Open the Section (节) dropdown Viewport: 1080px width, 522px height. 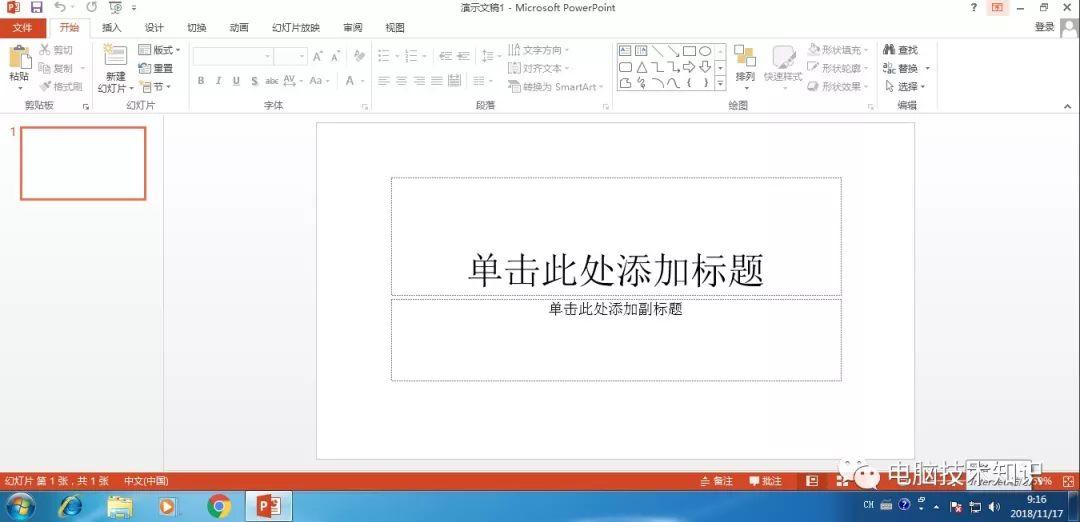coord(155,87)
